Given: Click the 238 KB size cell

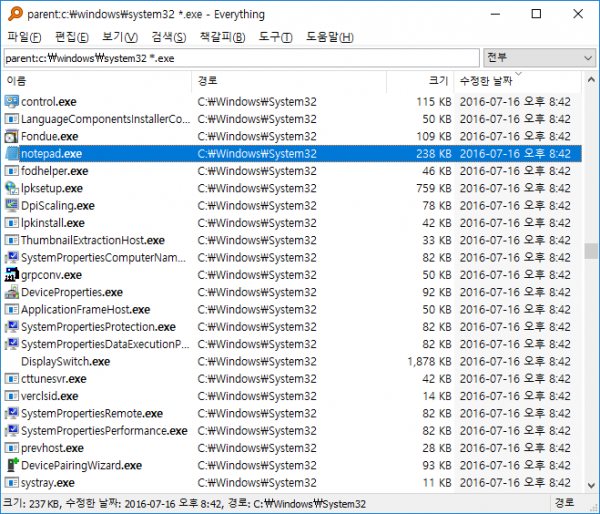Looking at the screenshot, I should [434, 154].
